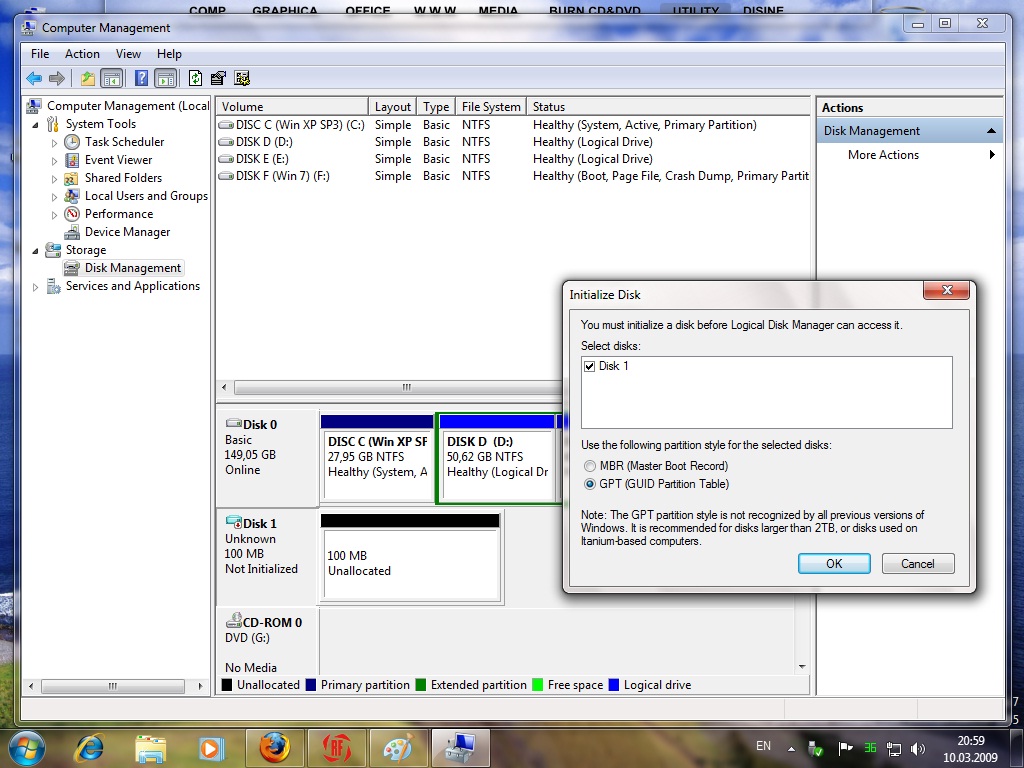The width and height of the screenshot is (1024, 768).
Task: Select DISK F (Win 7) volume row
Action: pos(513,176)
